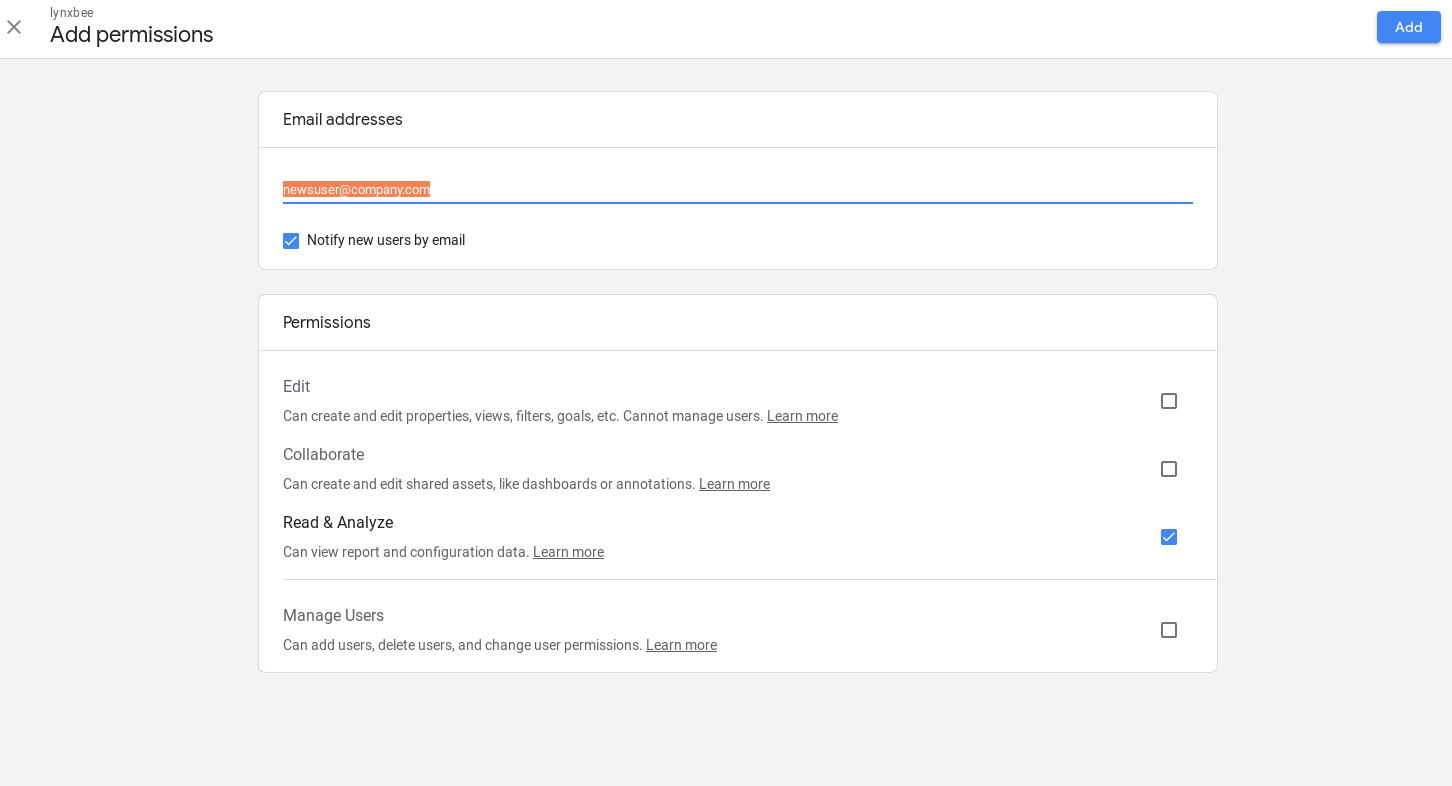This screenshot has height=786, width=1452.
Task: Click the X close icon
Action: pyautogui.click(x=14, y=27)
